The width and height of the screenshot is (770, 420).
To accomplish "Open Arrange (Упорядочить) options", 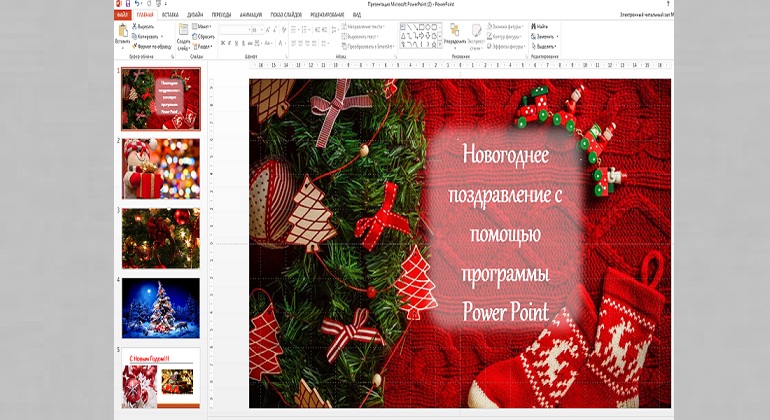I will point(455,35).
